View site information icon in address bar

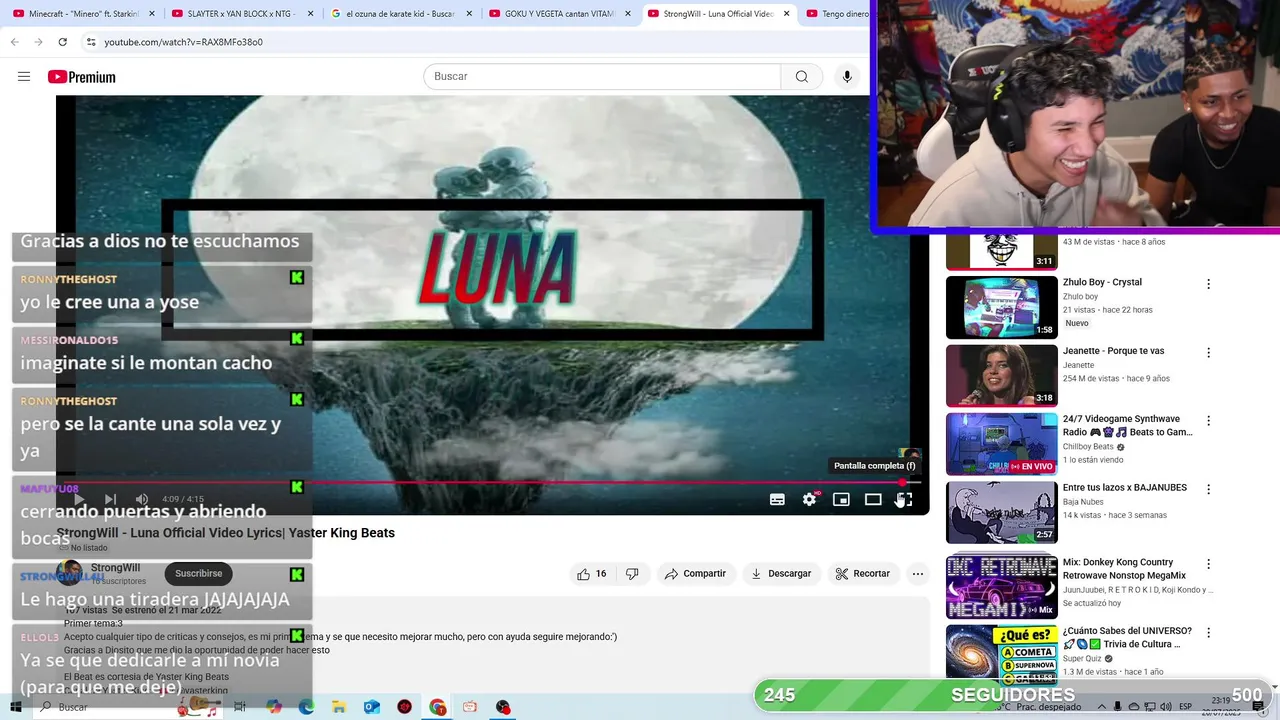91,42
